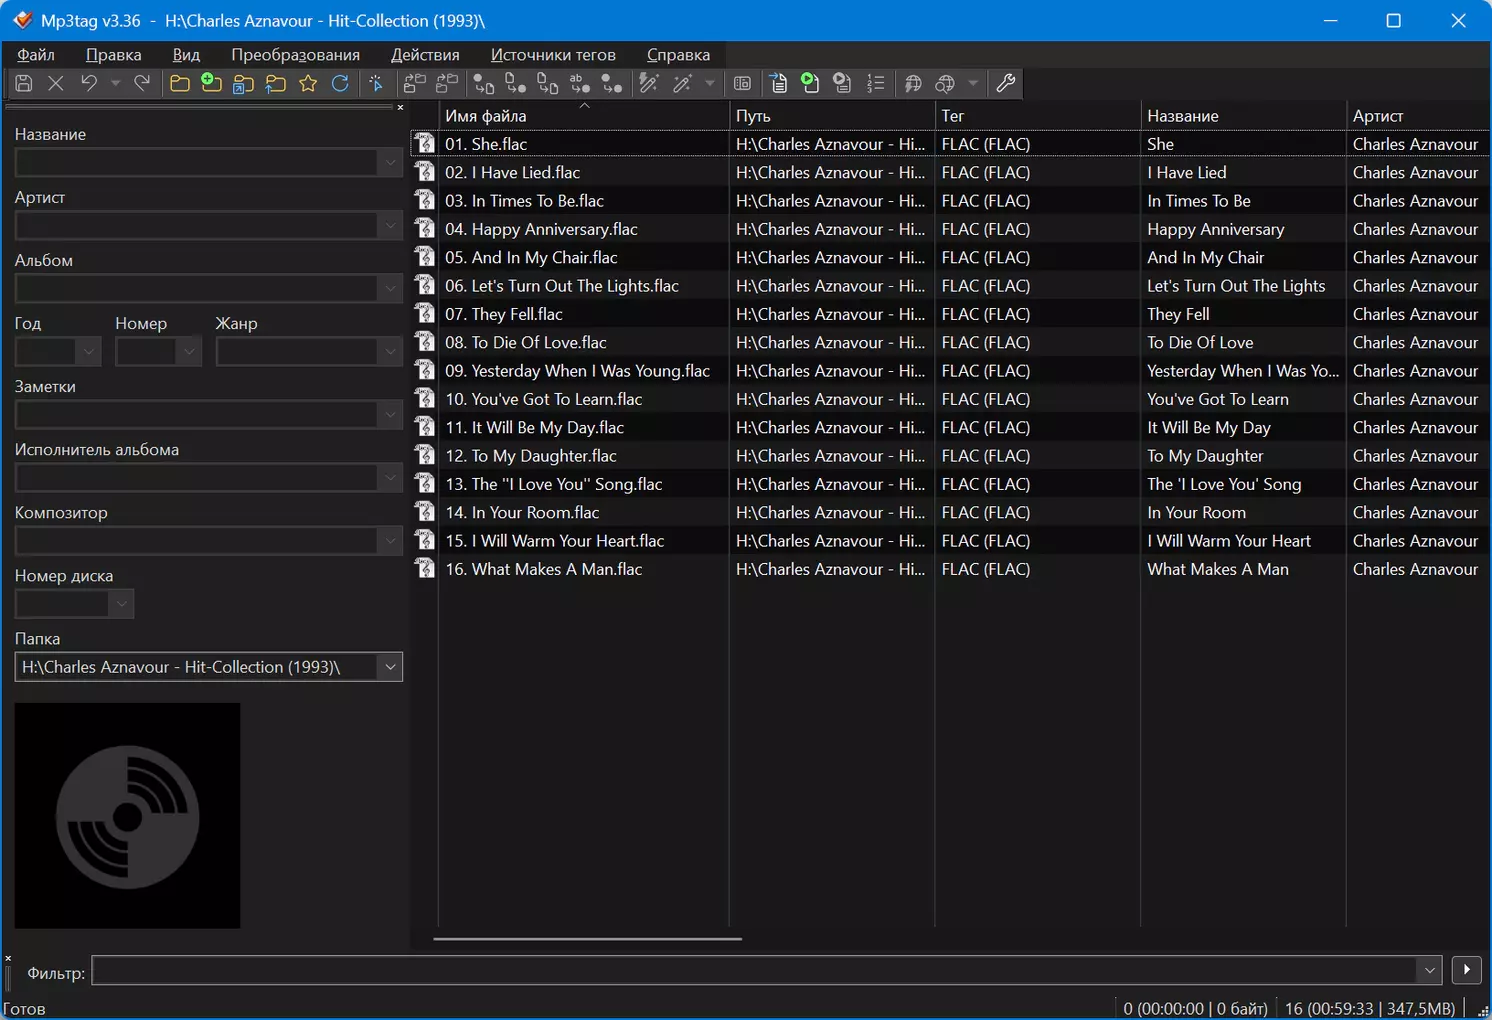Open the extended tags dialog icon
Image resolution: width=1492 pixels, height=1020 pixels.
(742, 84)
